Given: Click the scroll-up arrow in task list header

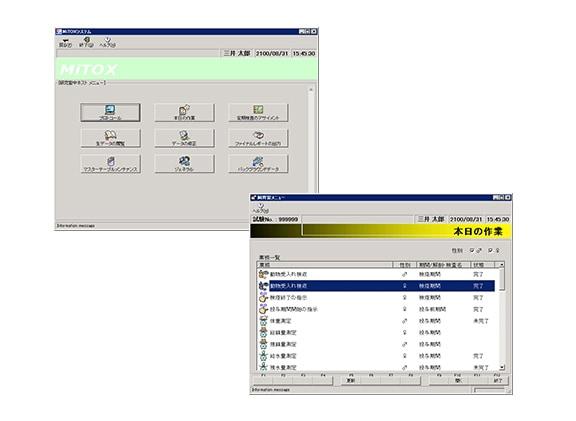Looking at the screenshot, I should [x=501, y=265].
